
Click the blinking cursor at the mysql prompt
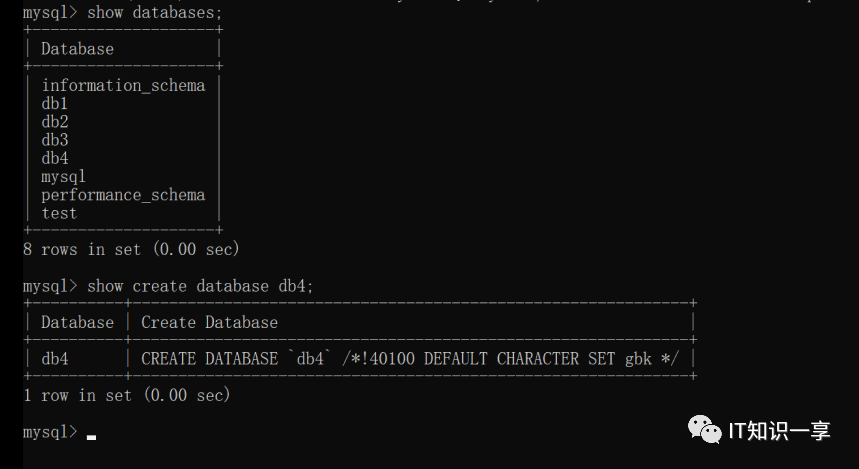pyautogui.click(x=91, y=437)
